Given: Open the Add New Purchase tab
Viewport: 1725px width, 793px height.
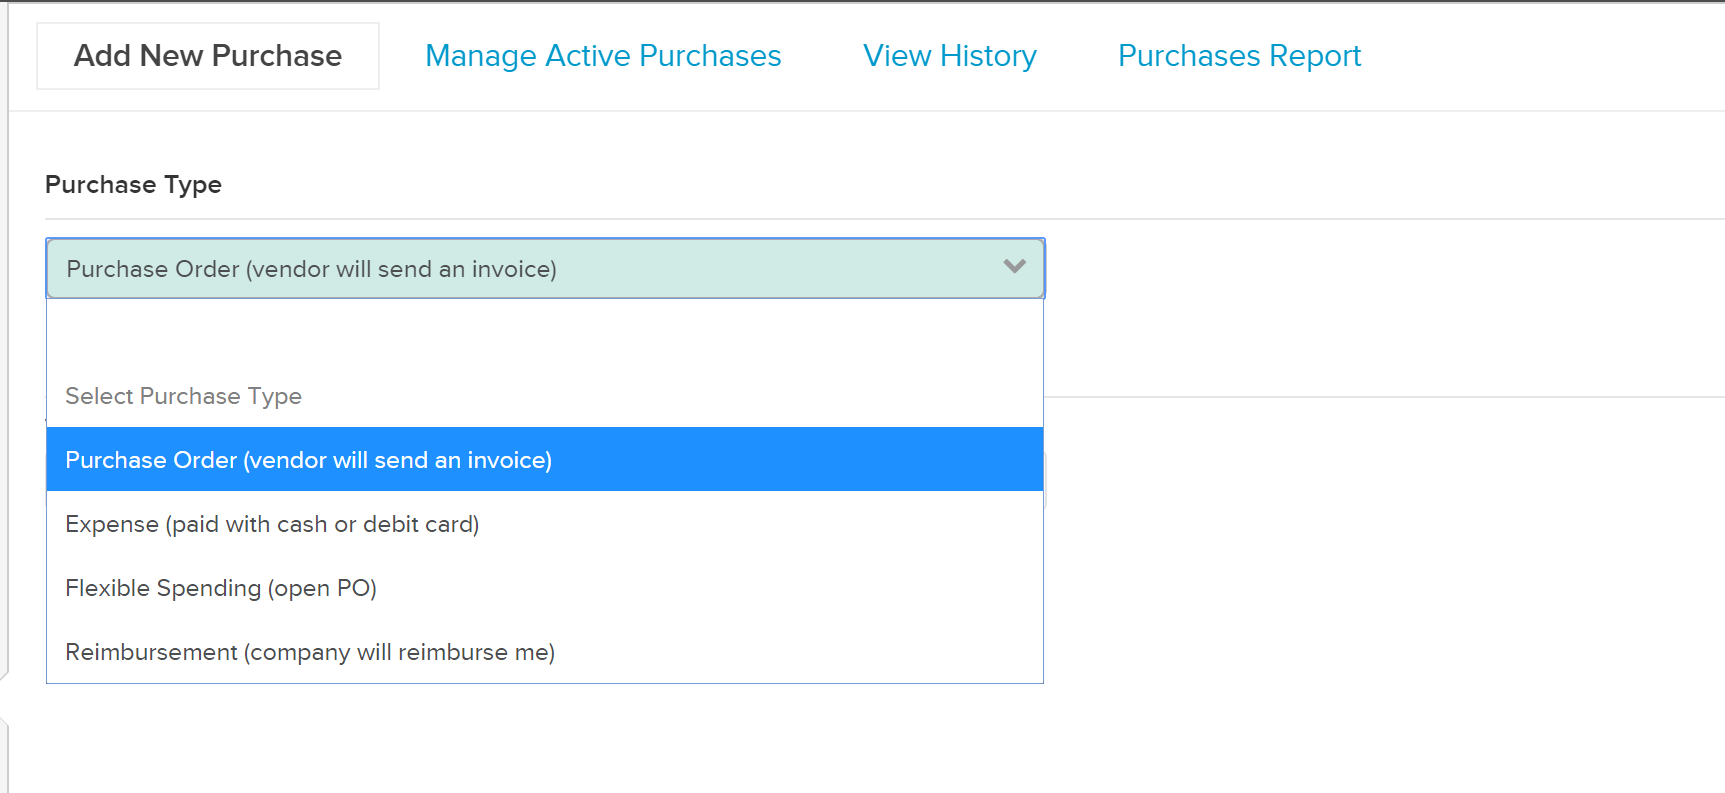Looking at the screenshot, I should (208, 56).
